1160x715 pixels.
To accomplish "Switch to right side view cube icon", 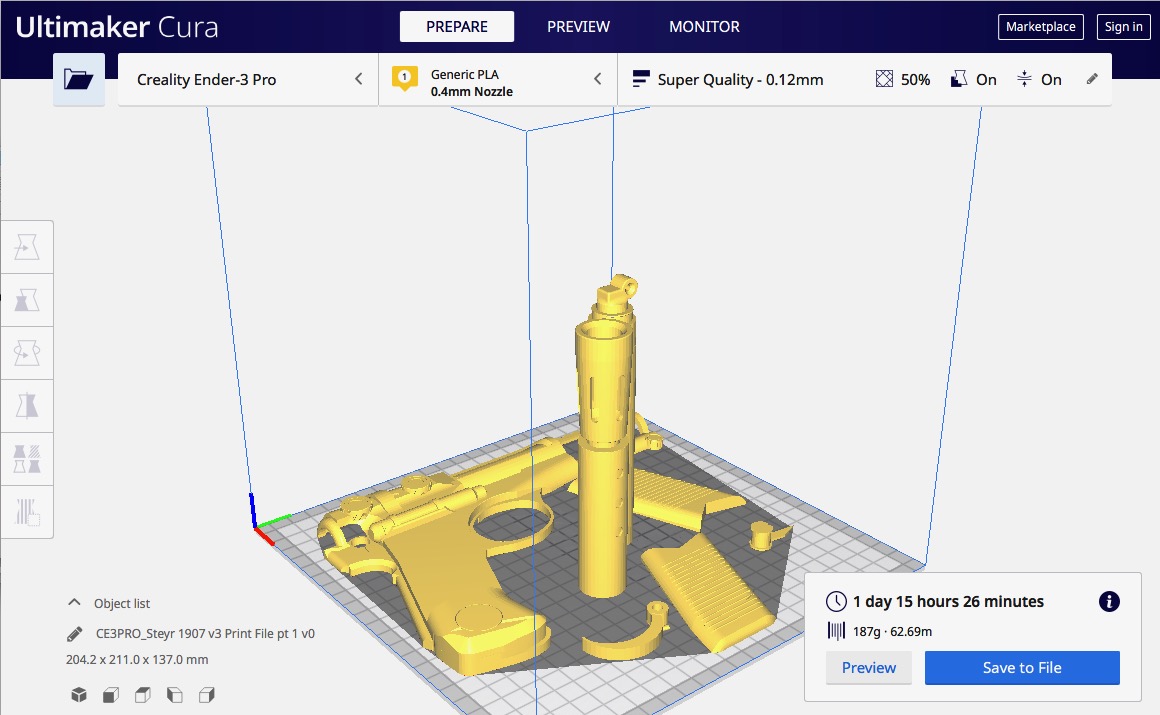I will click(207, 694).
